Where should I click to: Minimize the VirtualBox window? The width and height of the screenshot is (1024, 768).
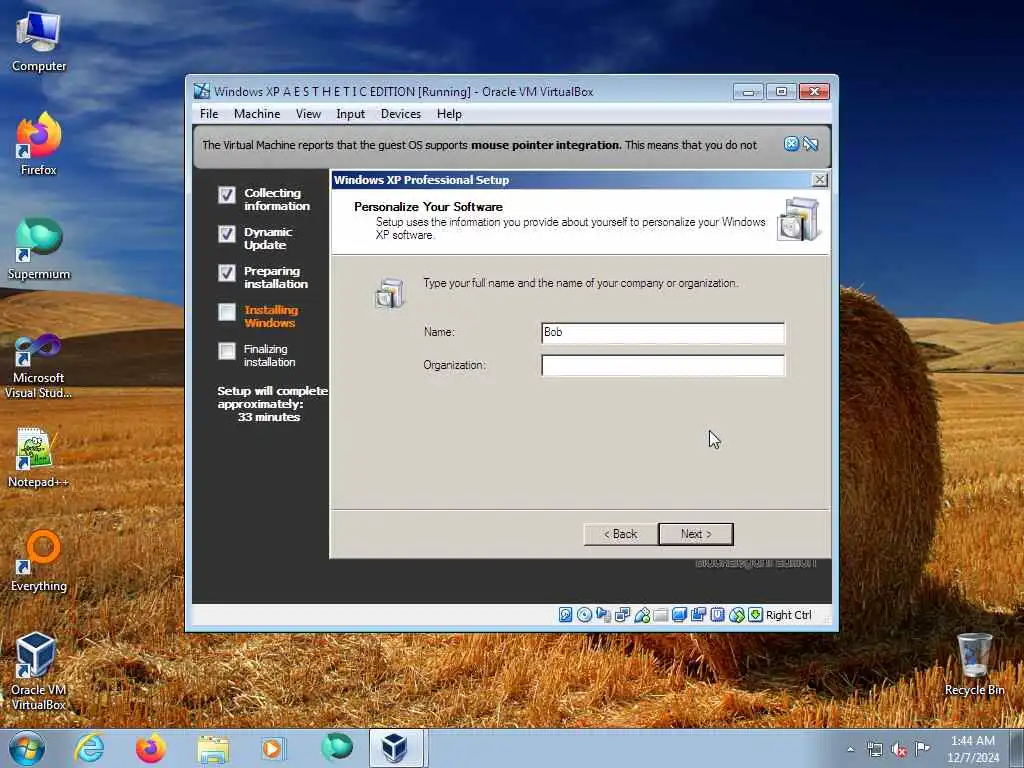748,92
